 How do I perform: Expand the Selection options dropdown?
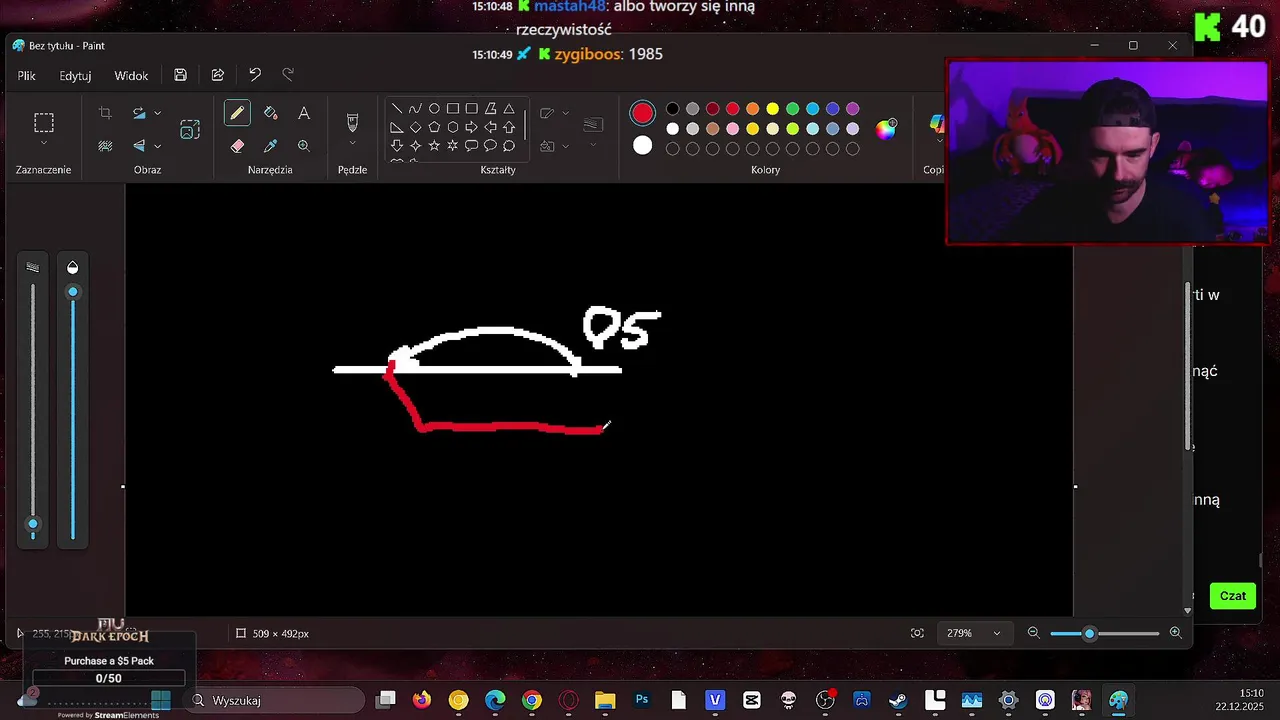click(44, 145)
